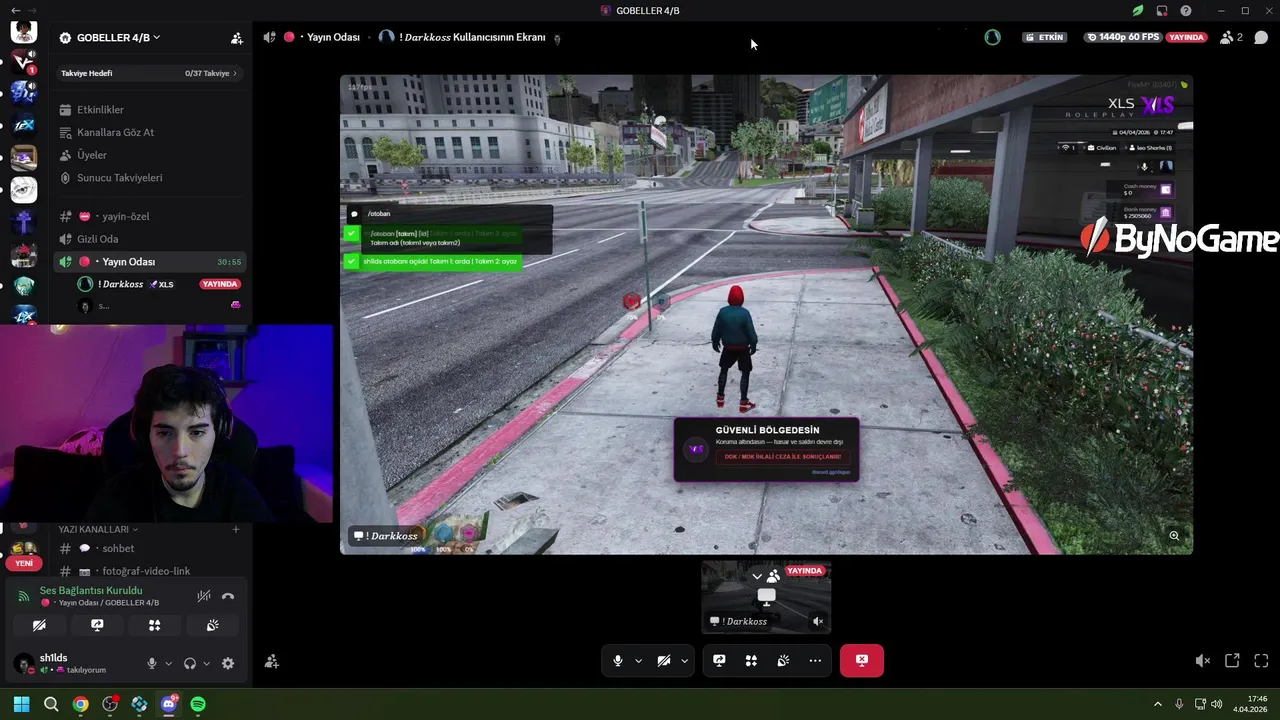Screen dimensions: 1280x720
Task: Deafen with the headphones icon
Action: click(190, 663)
